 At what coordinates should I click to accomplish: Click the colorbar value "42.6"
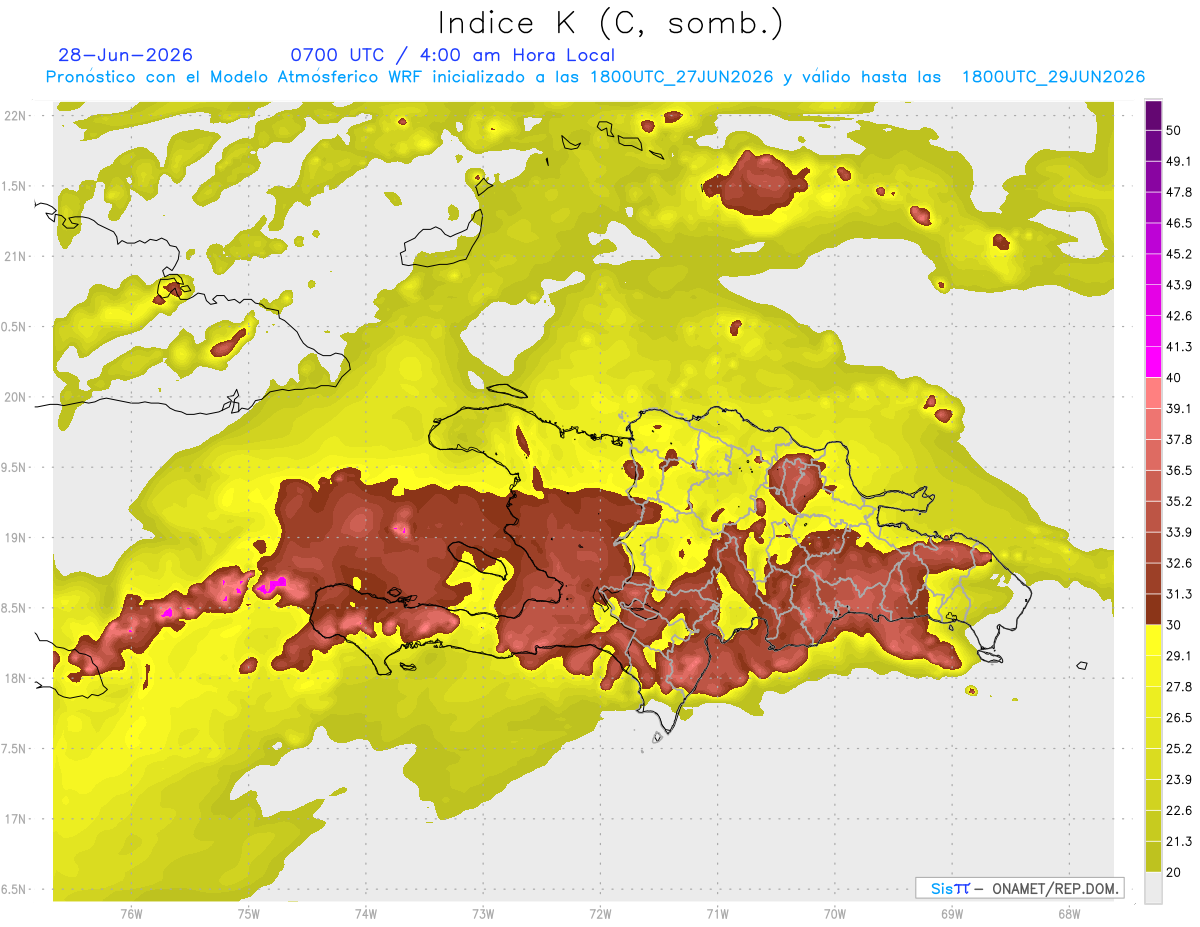[1180, 316]
